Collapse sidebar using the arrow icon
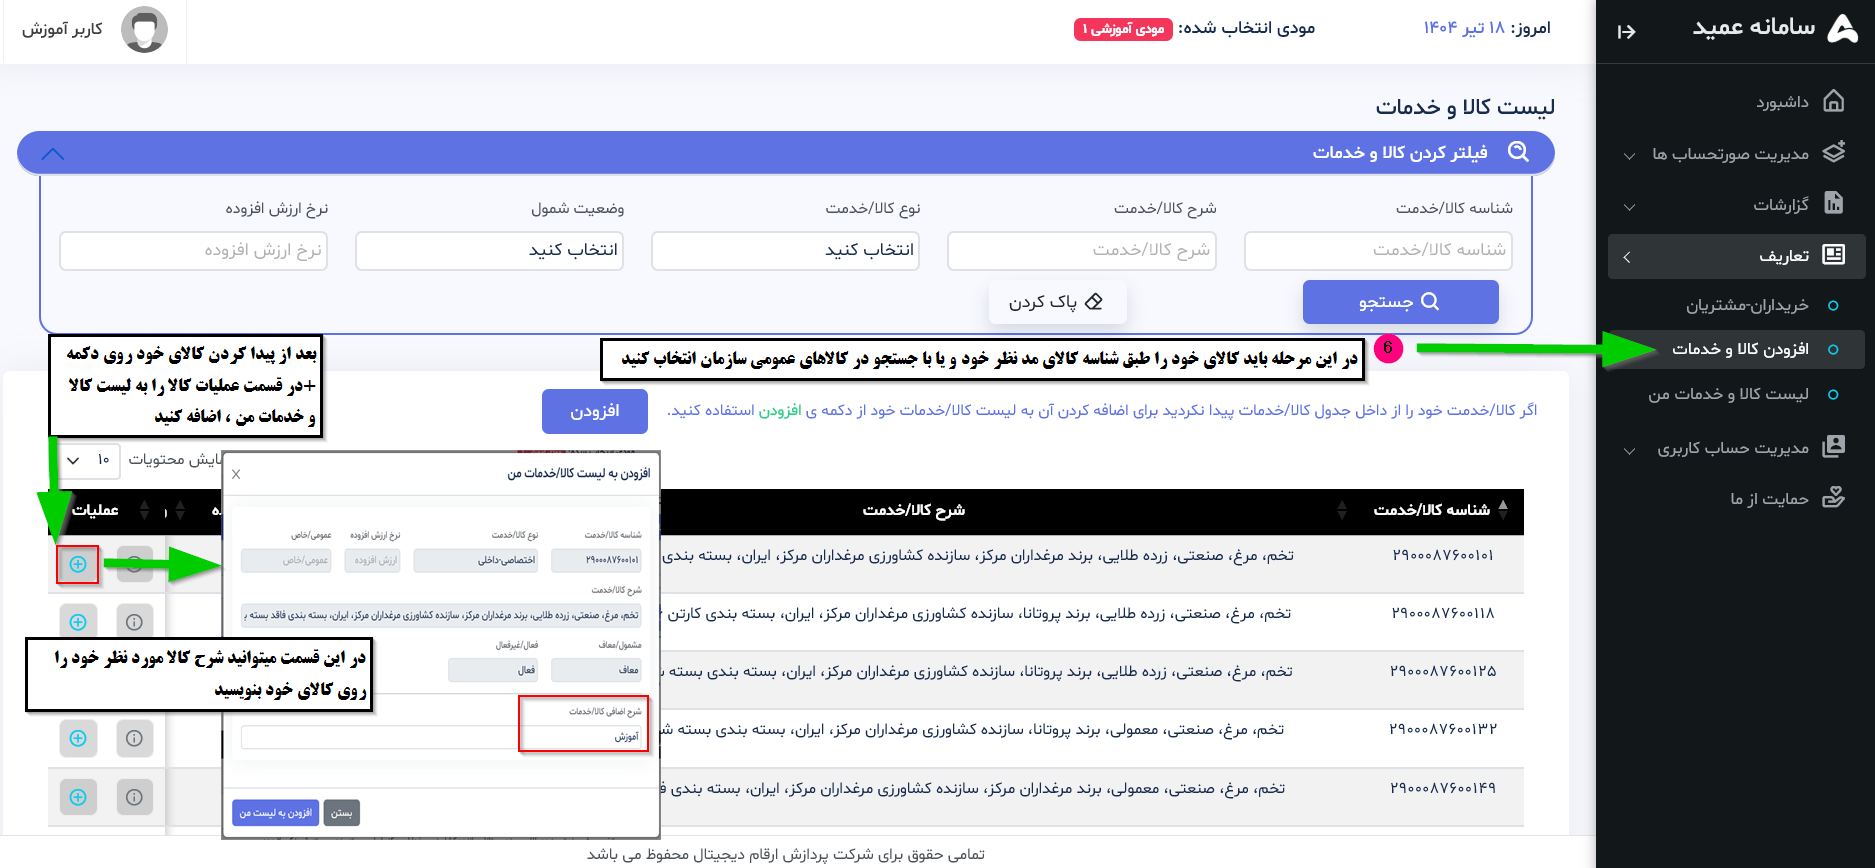This screenshot has width=1875, height=868. pos(1626,32)
